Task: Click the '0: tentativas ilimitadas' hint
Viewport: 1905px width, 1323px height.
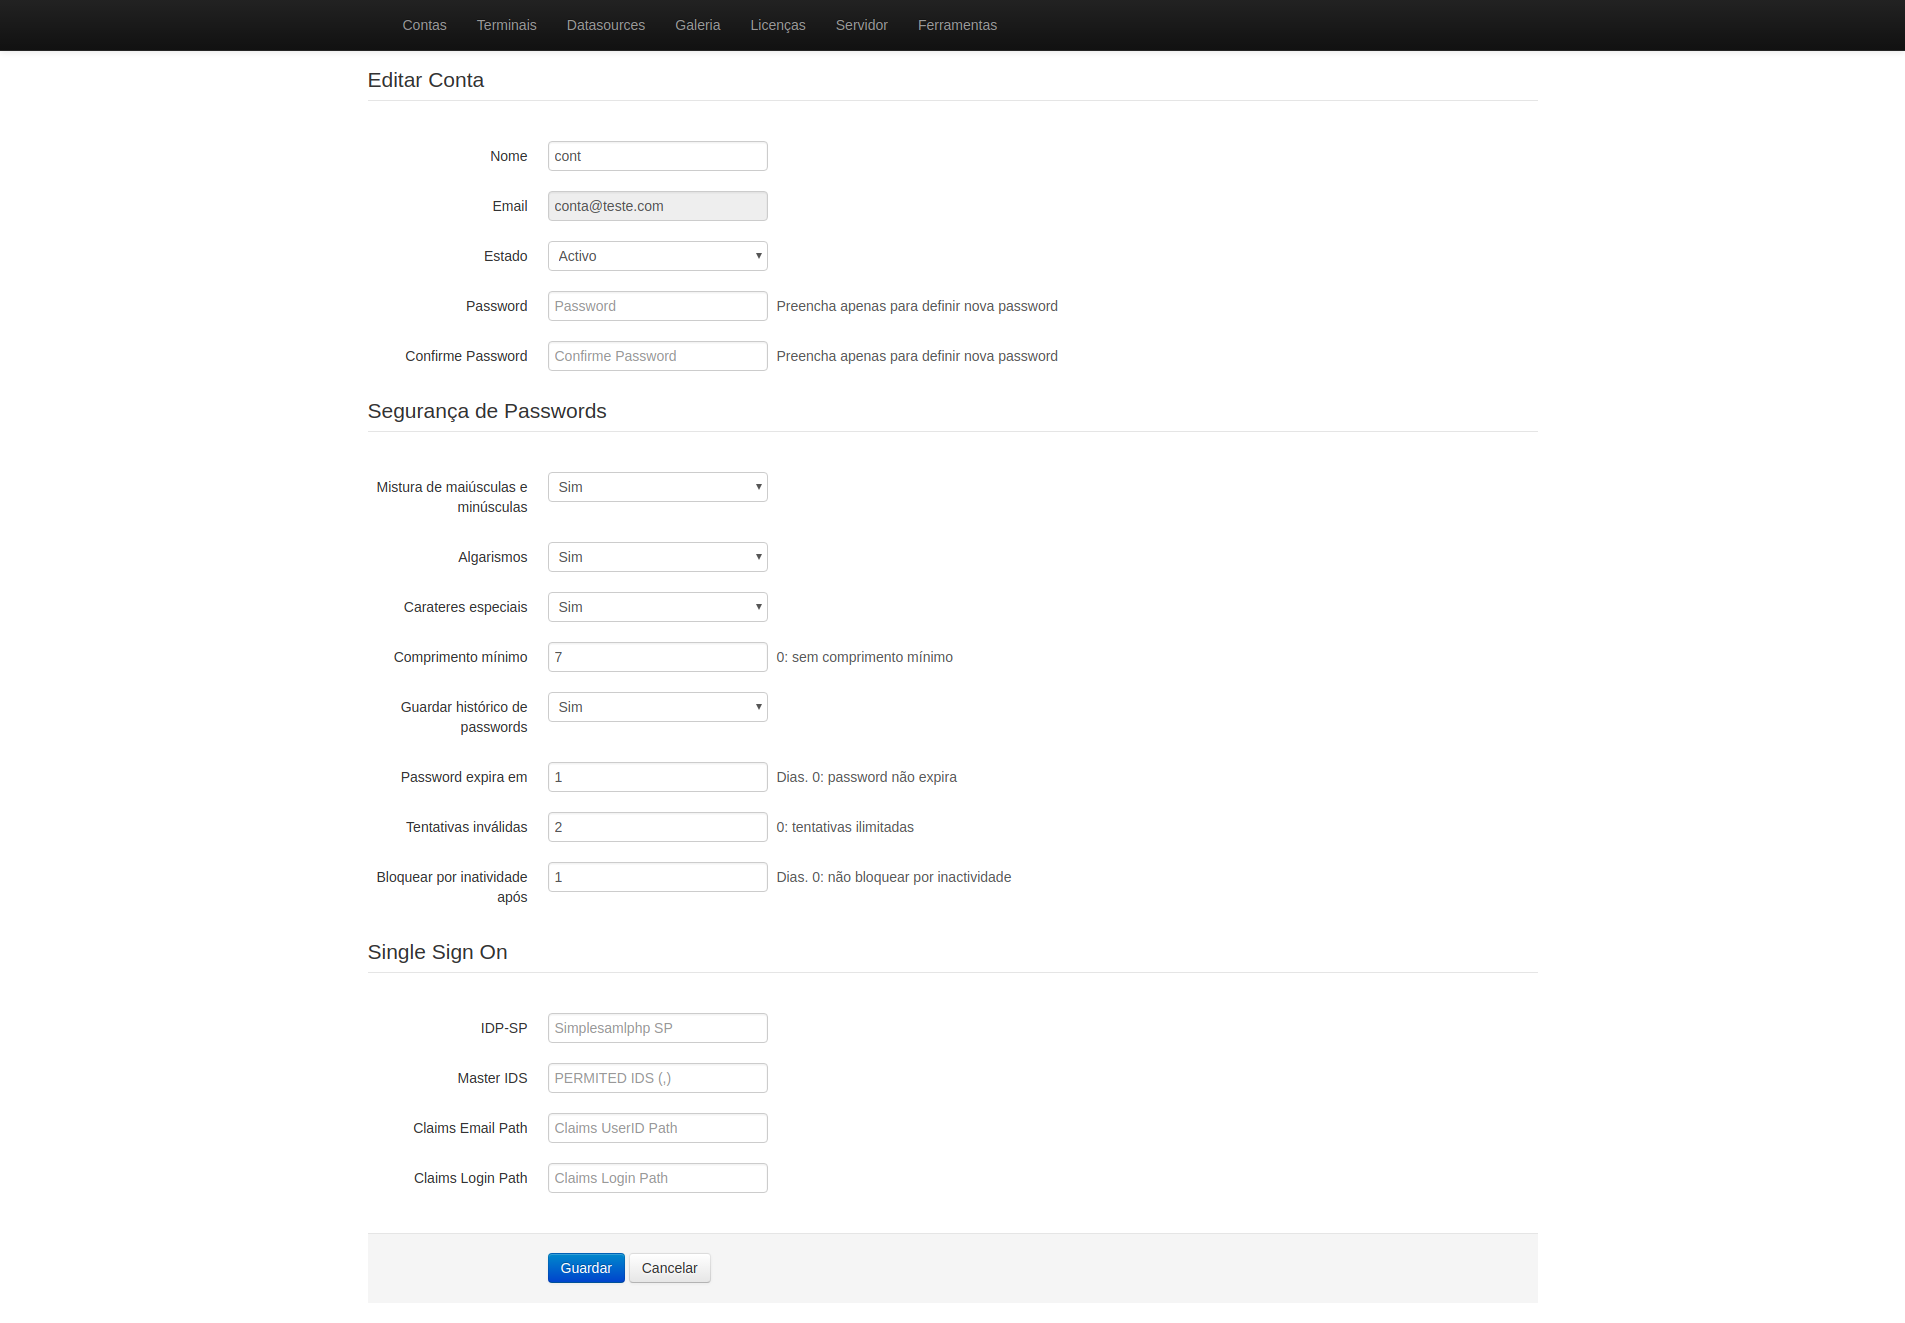Action: coord(845,827)
